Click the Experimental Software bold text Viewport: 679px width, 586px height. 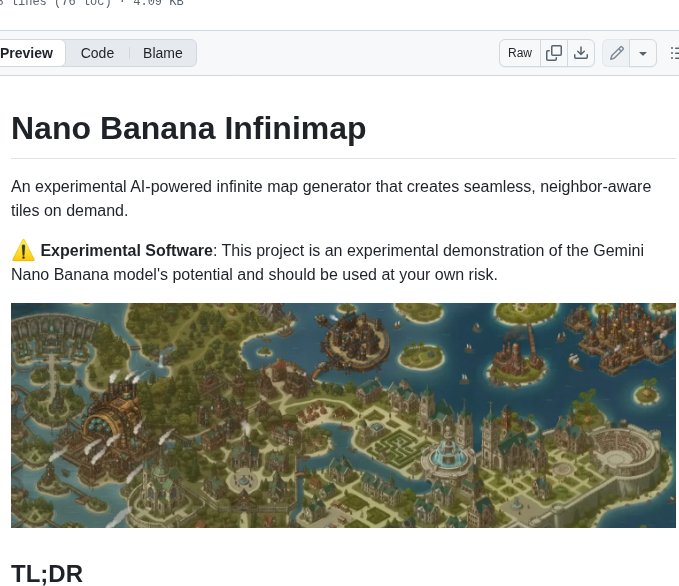click(126, 250)
